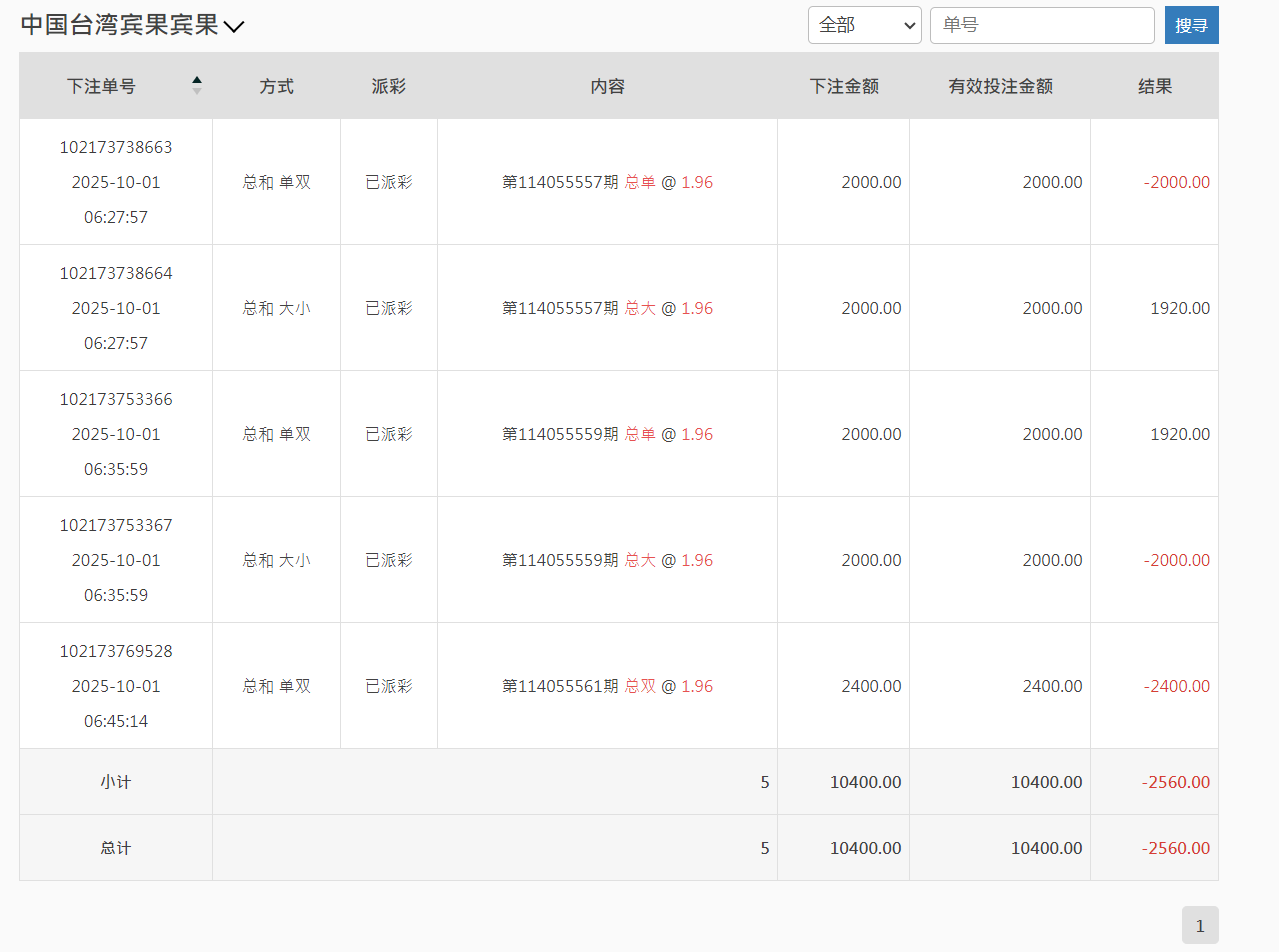The height and width of the screenshot is (952, 1279).
Task: Open page 1 in pagination
Action: click(1200, 925)
